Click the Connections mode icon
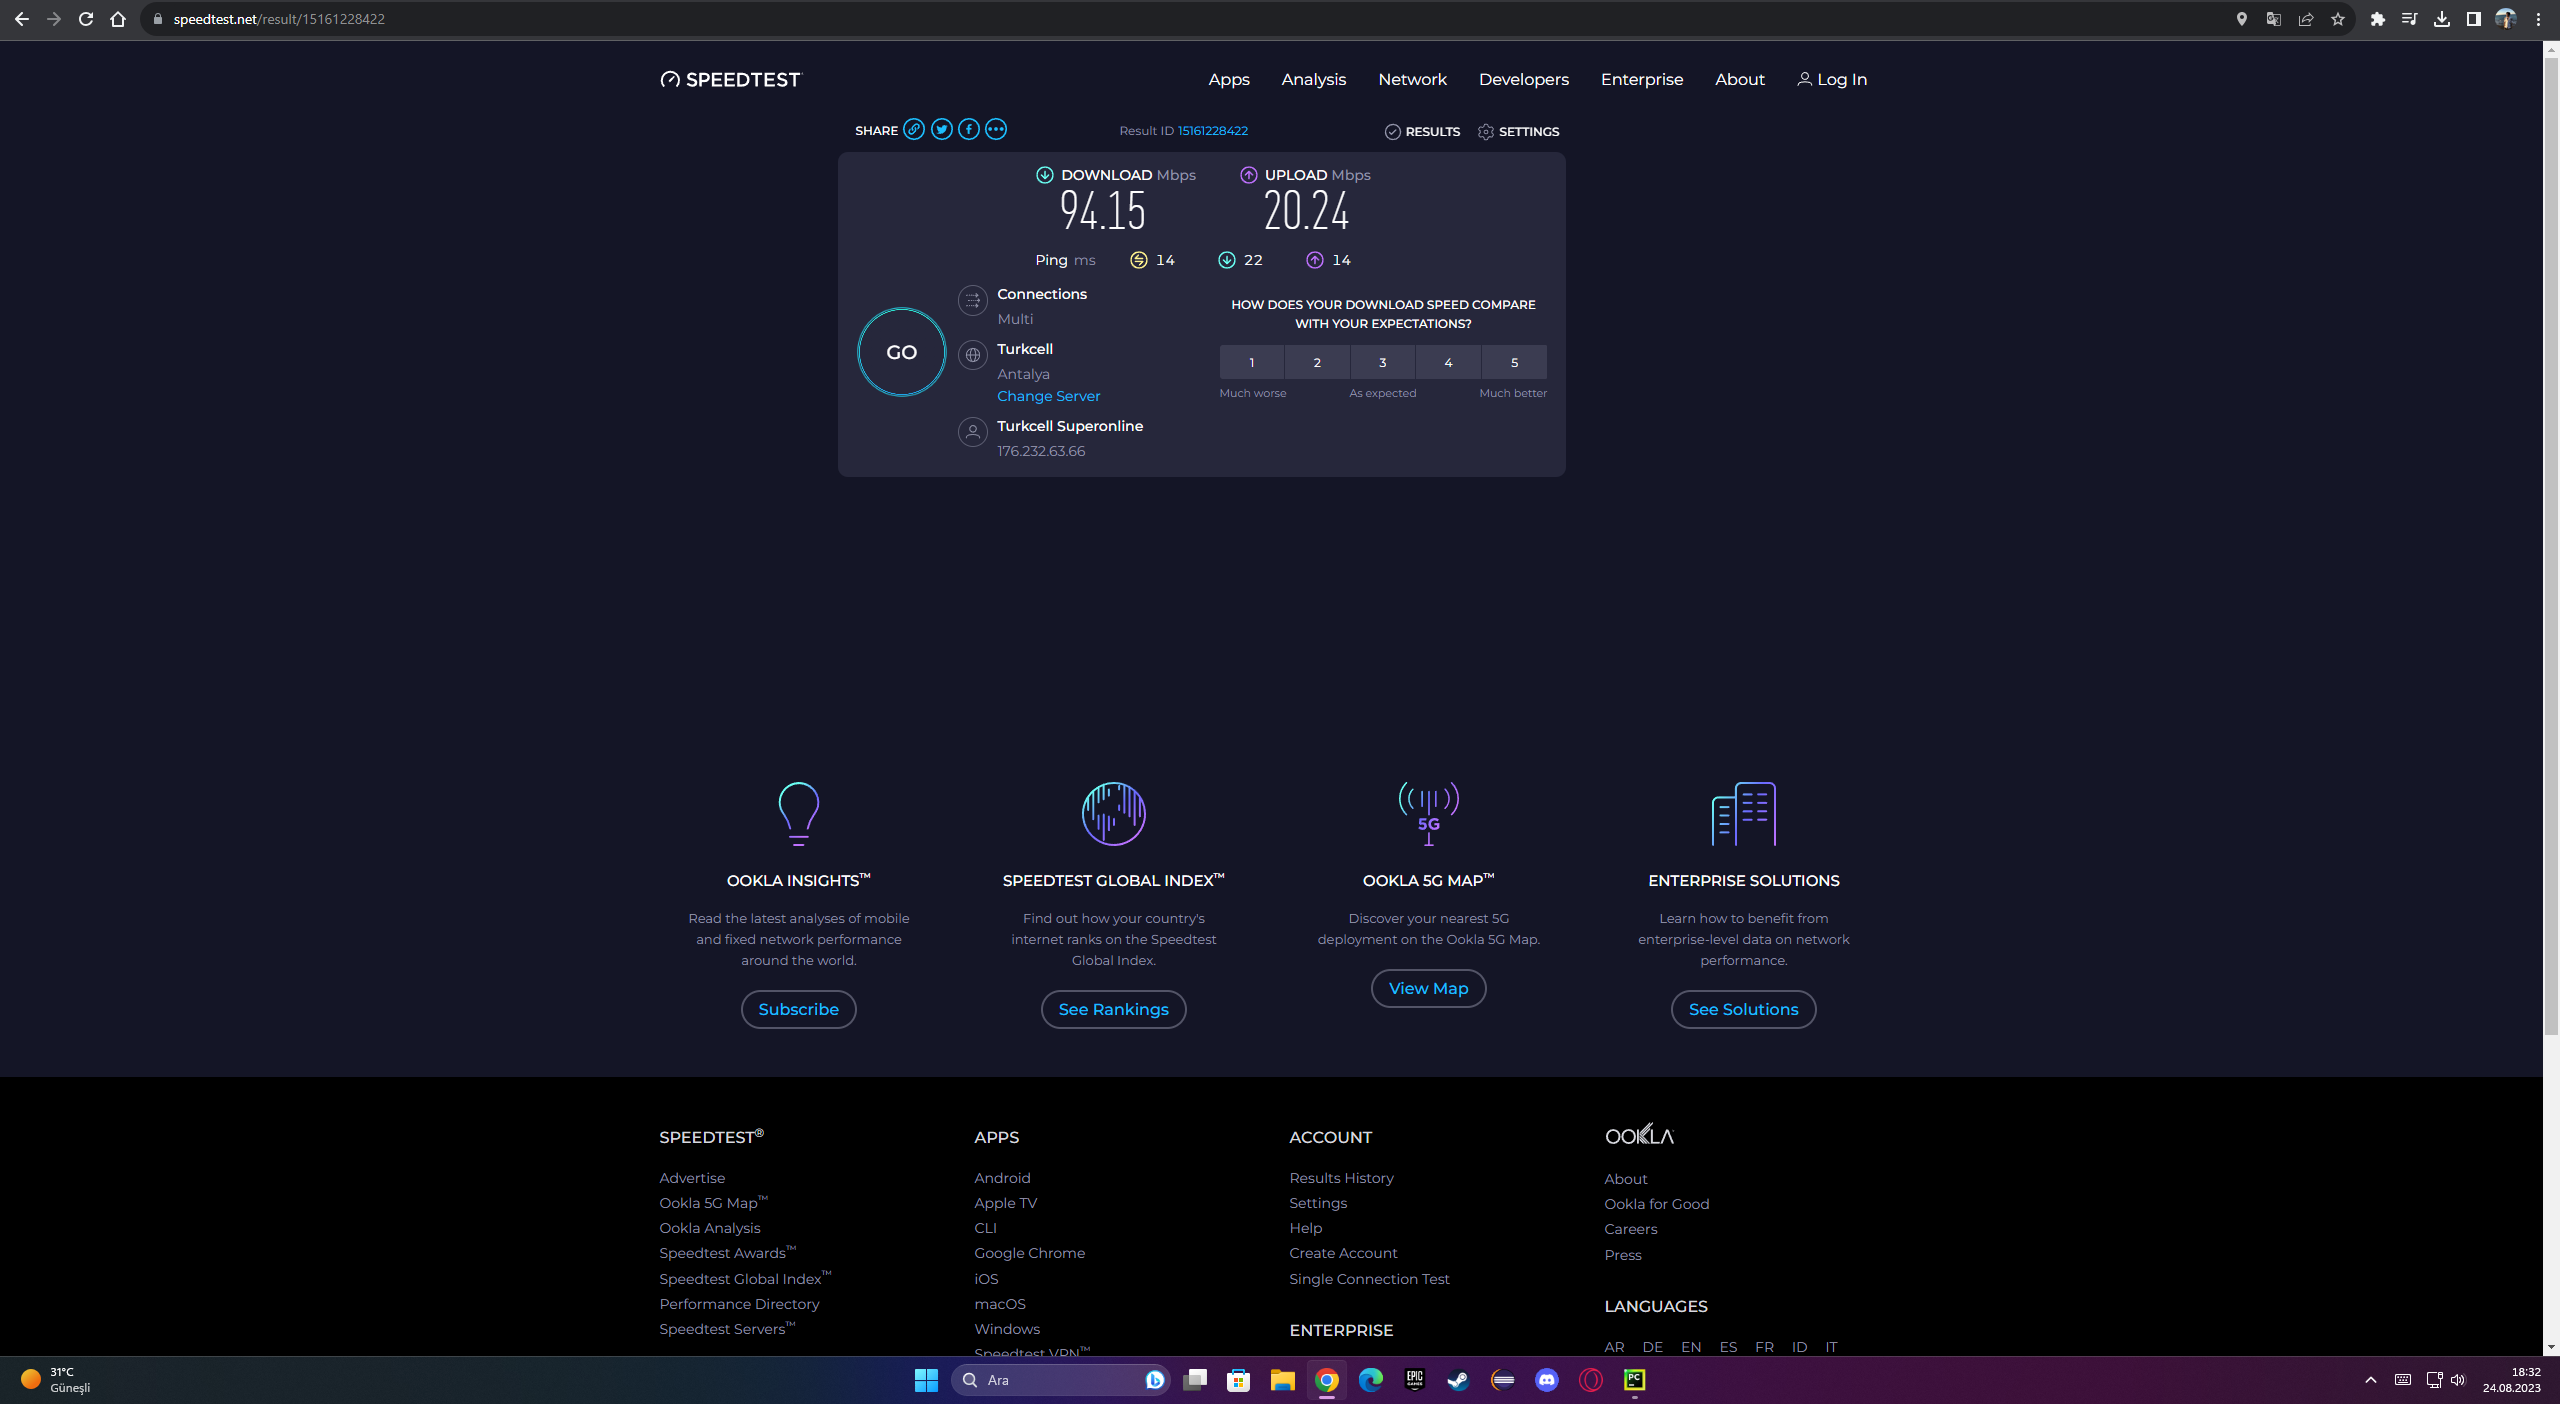Viewport: 2560px width, 1404px height. click(972, 300)
